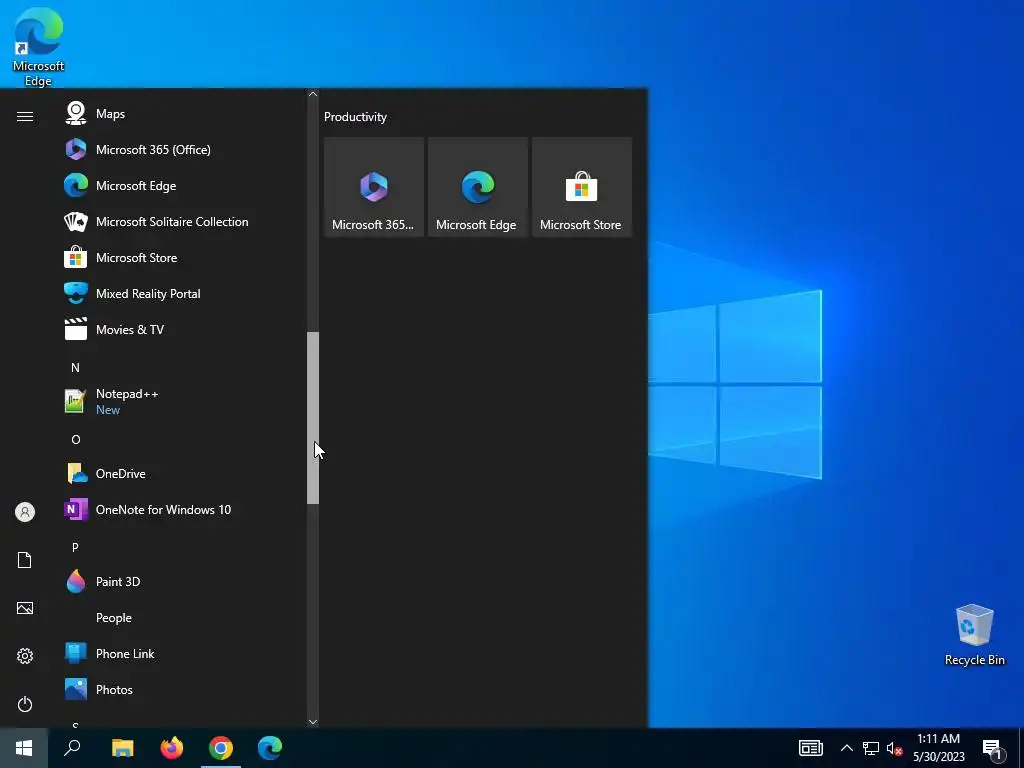This screenshot has height=768, width=1024.
Task: Open Documents from Start sidebar
Action: pyautogui.click(x=25, y=560)
